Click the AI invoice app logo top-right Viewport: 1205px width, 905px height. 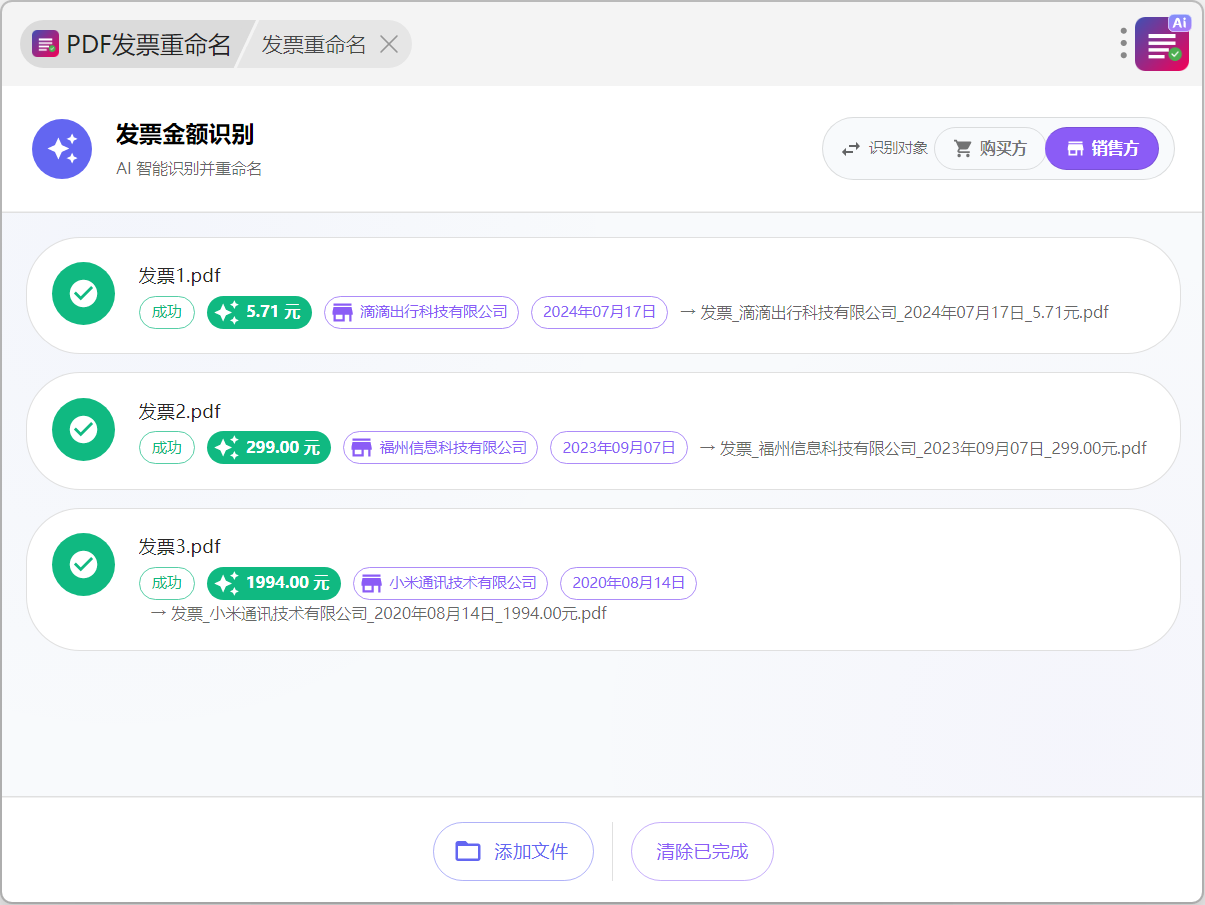pos(1161,44)
